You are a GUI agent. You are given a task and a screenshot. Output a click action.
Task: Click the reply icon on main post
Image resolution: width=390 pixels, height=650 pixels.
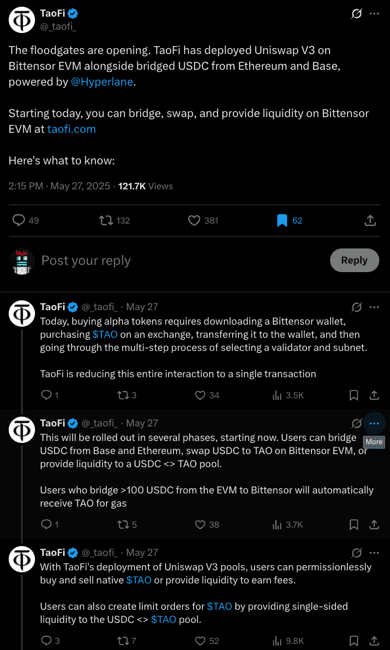[19, 221]
